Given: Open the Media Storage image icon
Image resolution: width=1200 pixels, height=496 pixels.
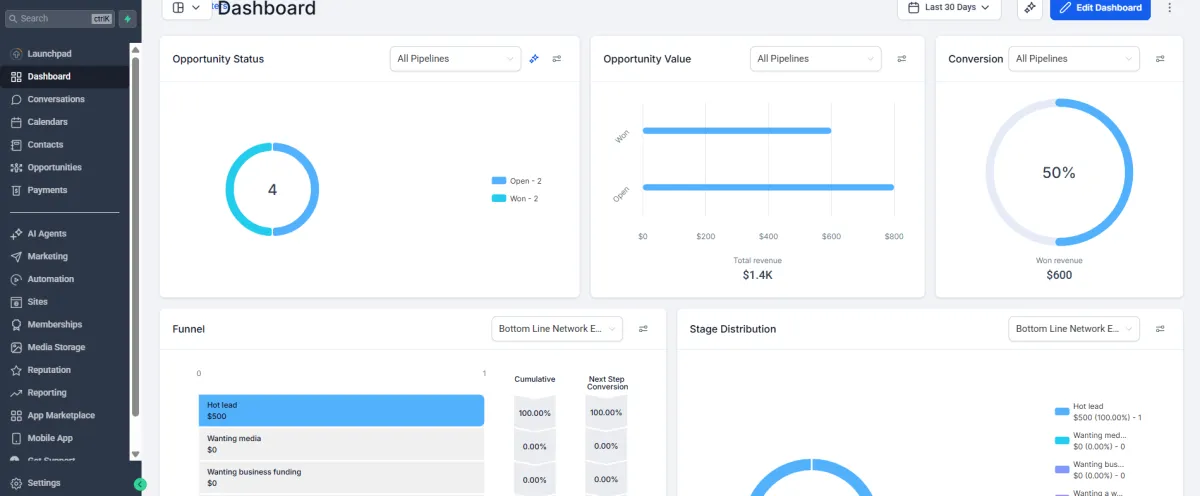Looking at the screenshot, I should pos(16,347).
